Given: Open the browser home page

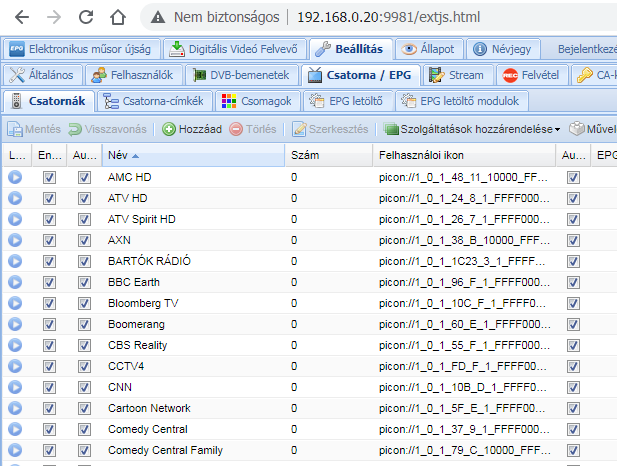Looking at the screenshot, I should (118, 17).
